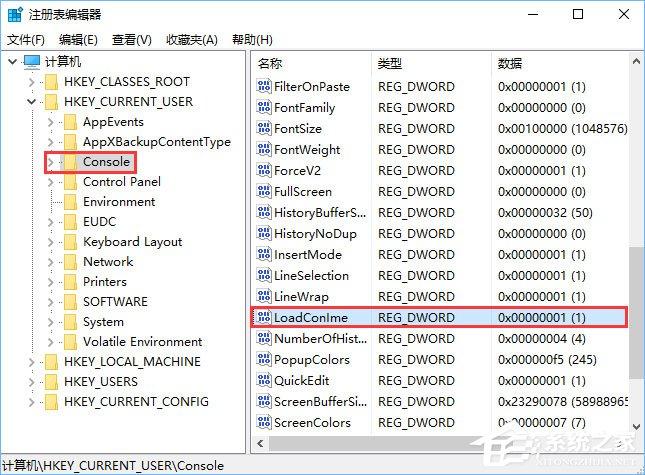
Task: Expand the AppEvents key
Action: pos(50,122)
